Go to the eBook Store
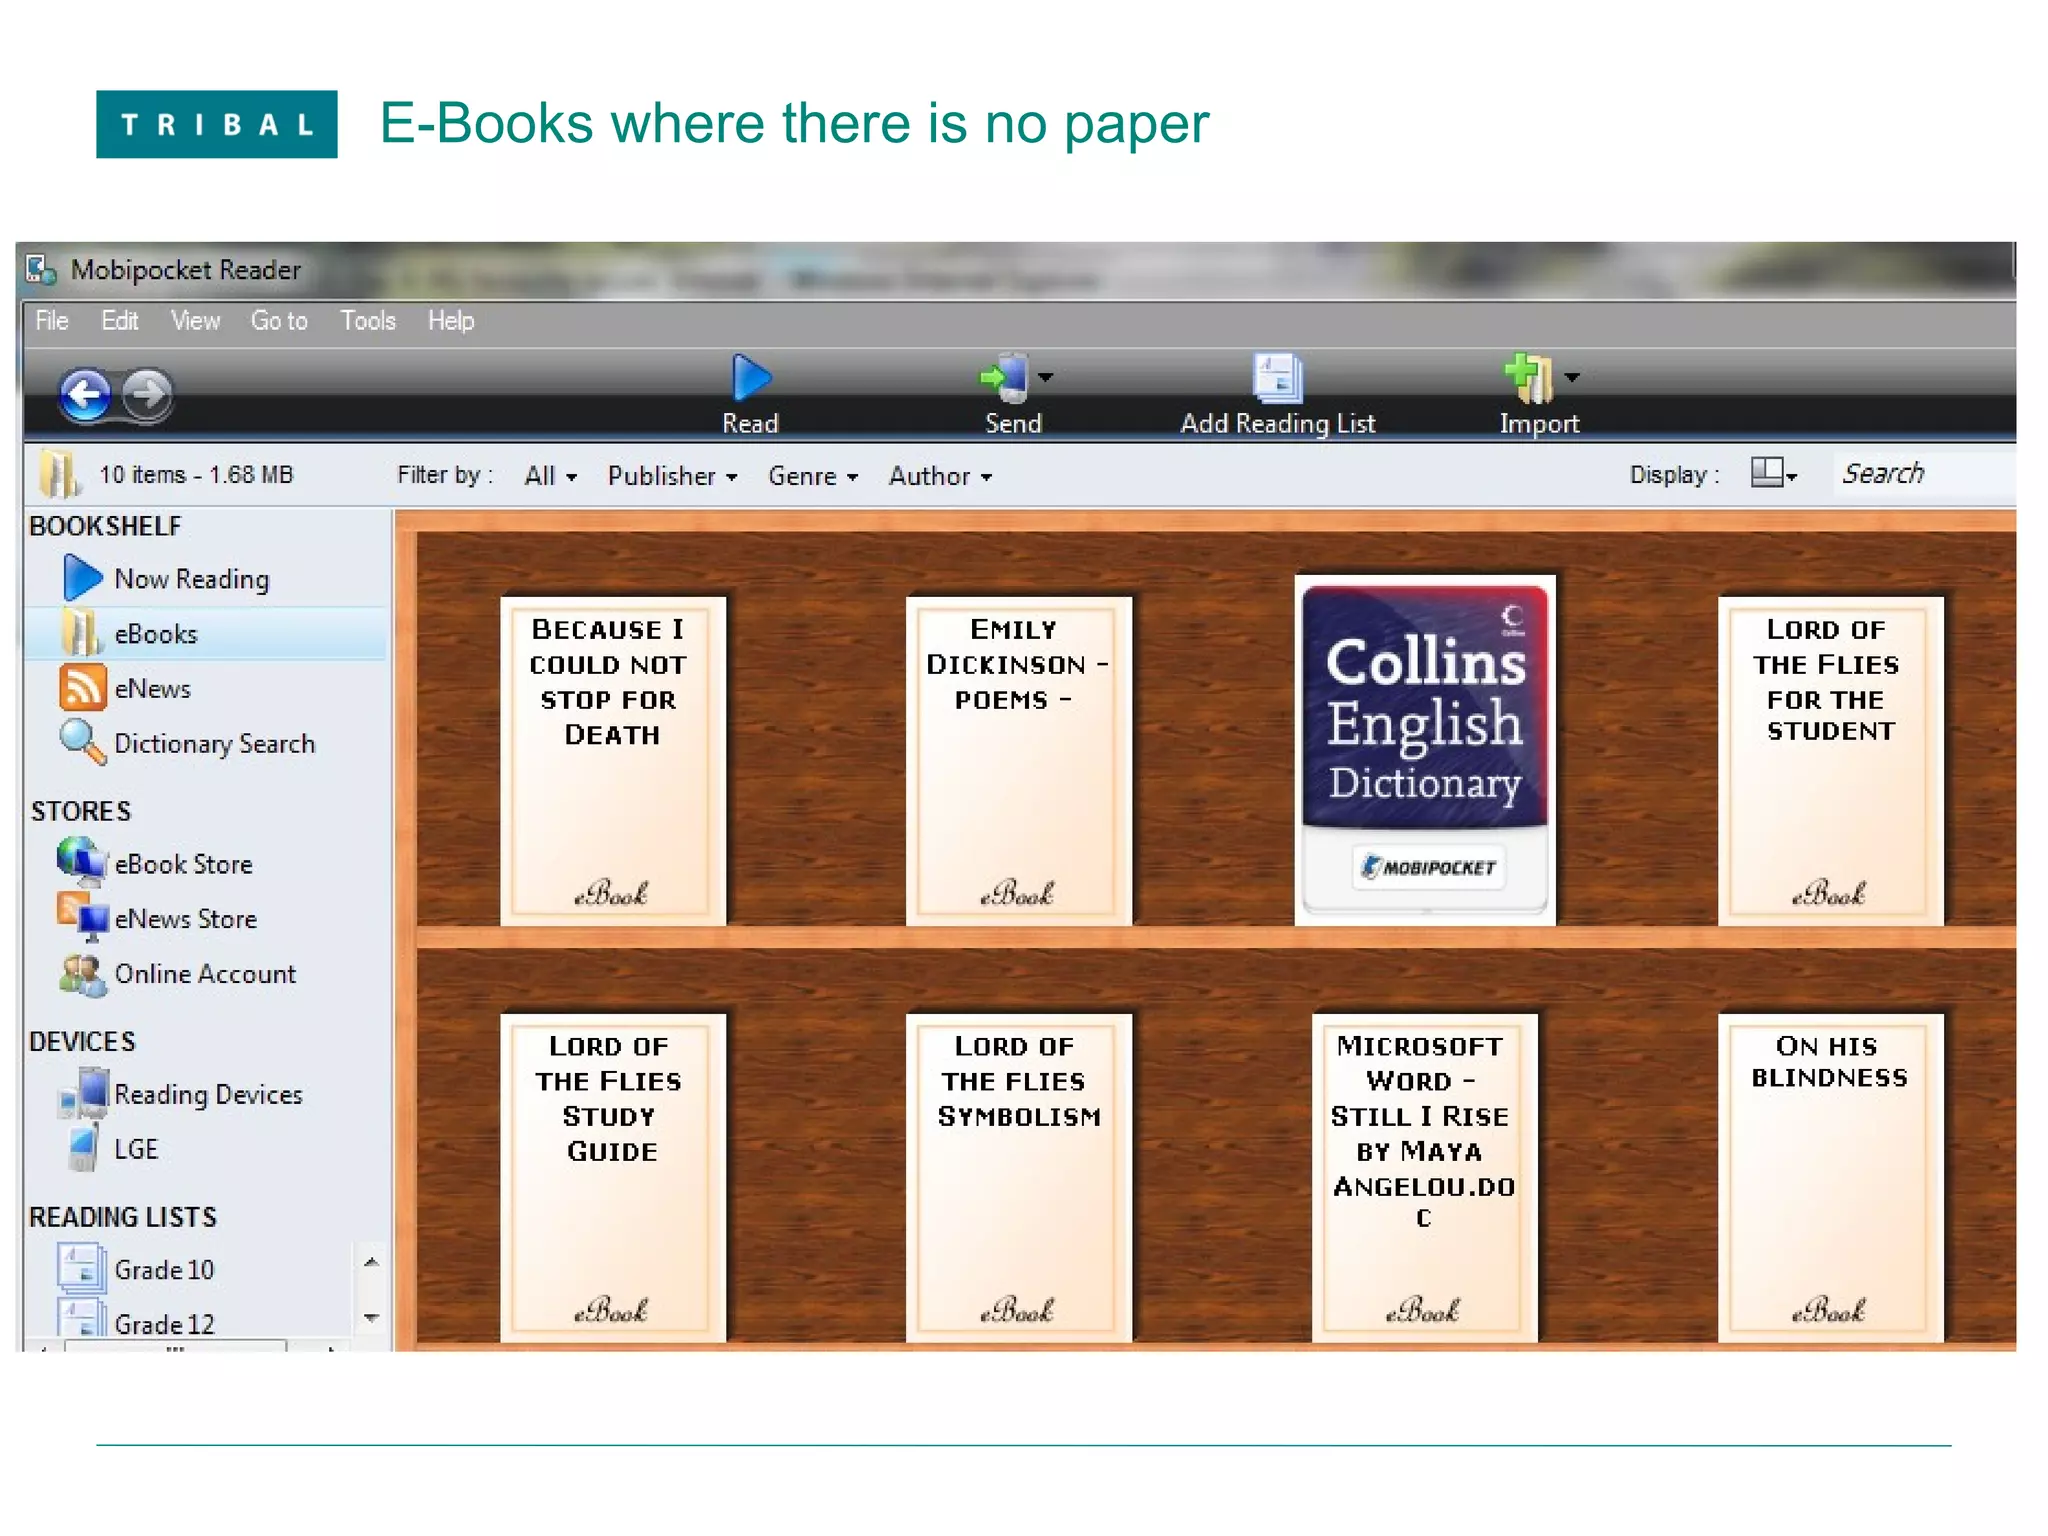Viewport: 2048px width, 1536px height. pyautogui.click(x=184, y=864)
